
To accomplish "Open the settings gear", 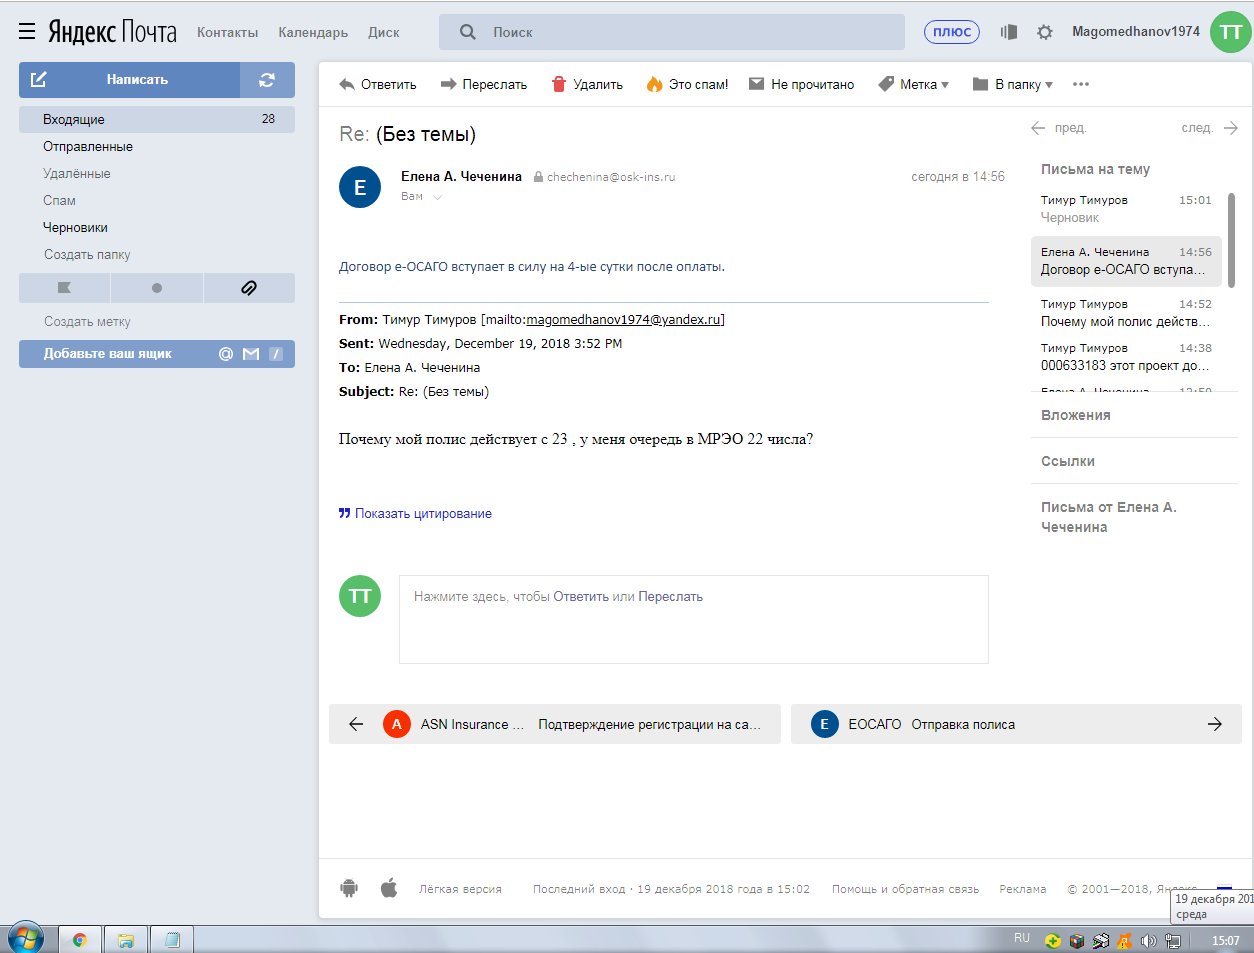I will tap(1045, 32).
